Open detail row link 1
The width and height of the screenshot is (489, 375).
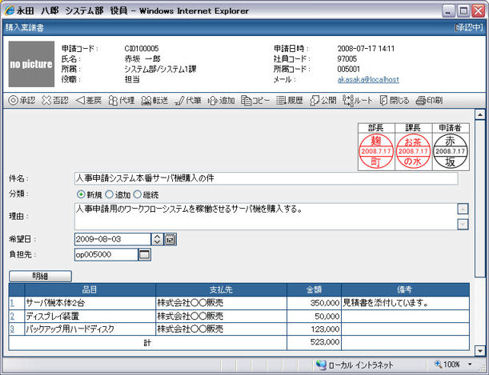click(x=12, y=303)
